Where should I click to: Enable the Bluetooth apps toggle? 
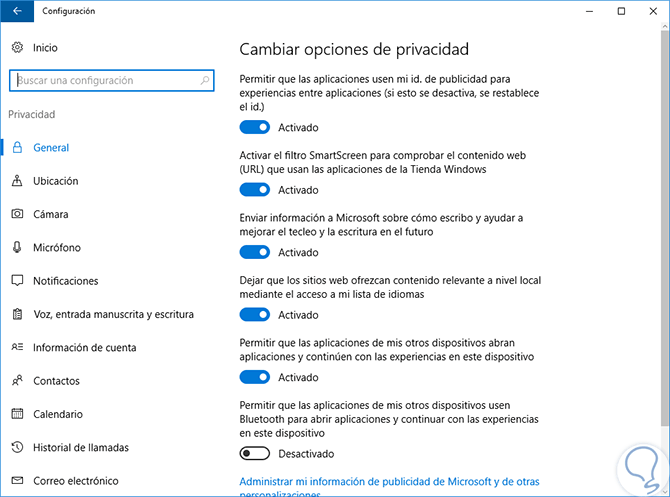[255, 453]
